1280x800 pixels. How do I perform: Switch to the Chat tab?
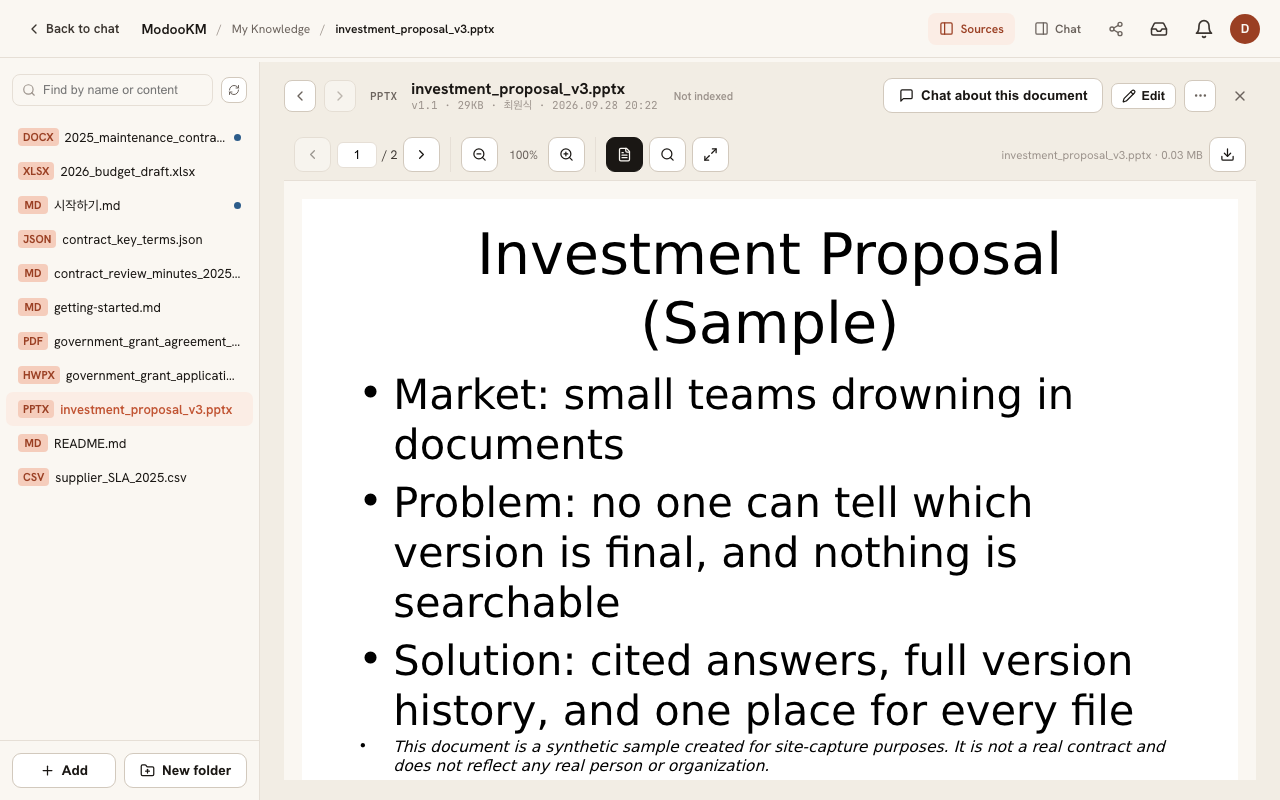click(1058, 29)
